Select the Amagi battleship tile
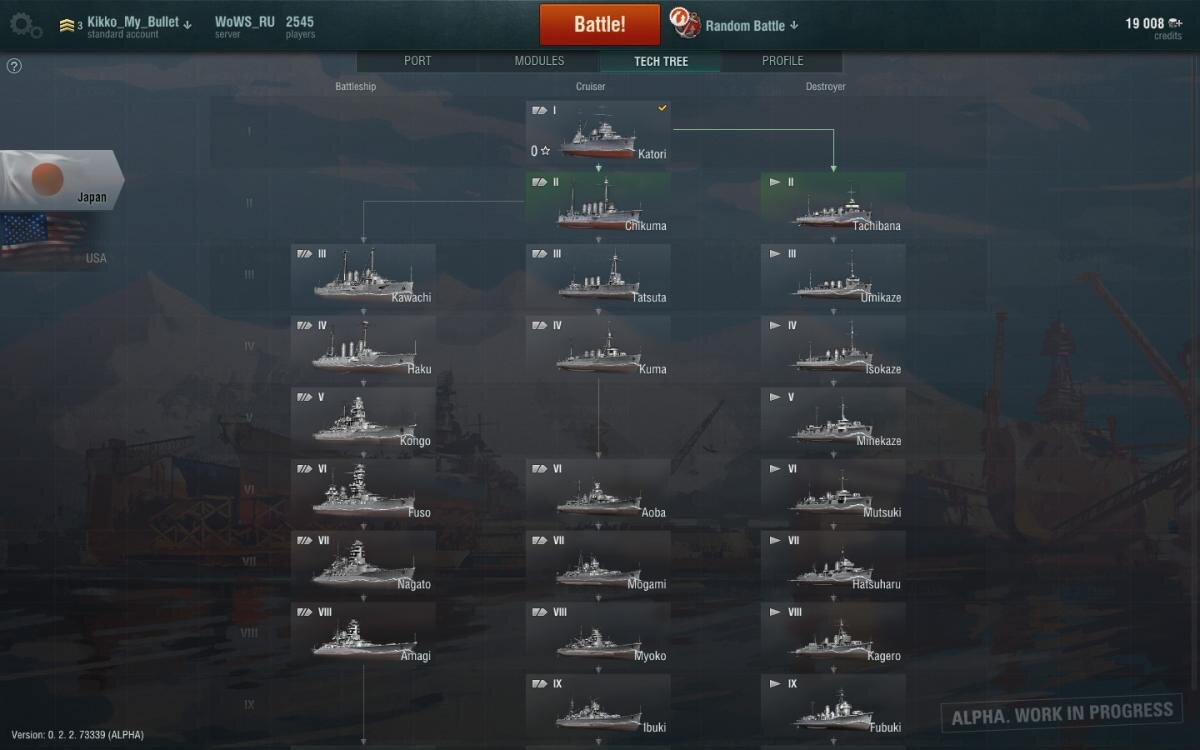 point(363,633)
